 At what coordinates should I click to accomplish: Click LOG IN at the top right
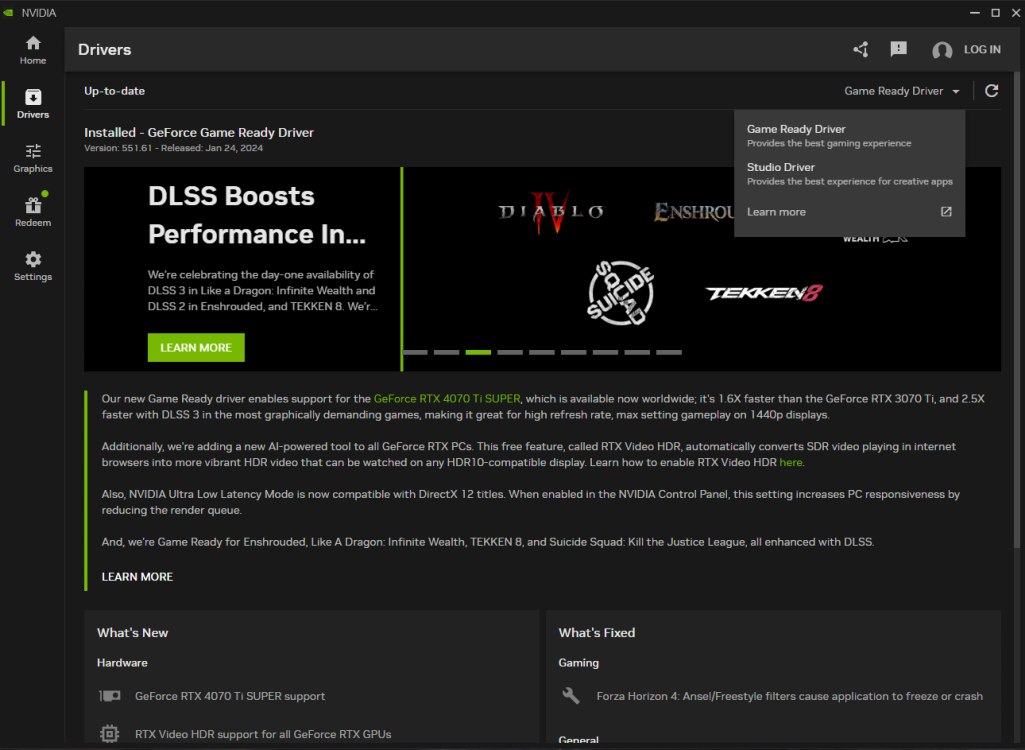(983, 48)
